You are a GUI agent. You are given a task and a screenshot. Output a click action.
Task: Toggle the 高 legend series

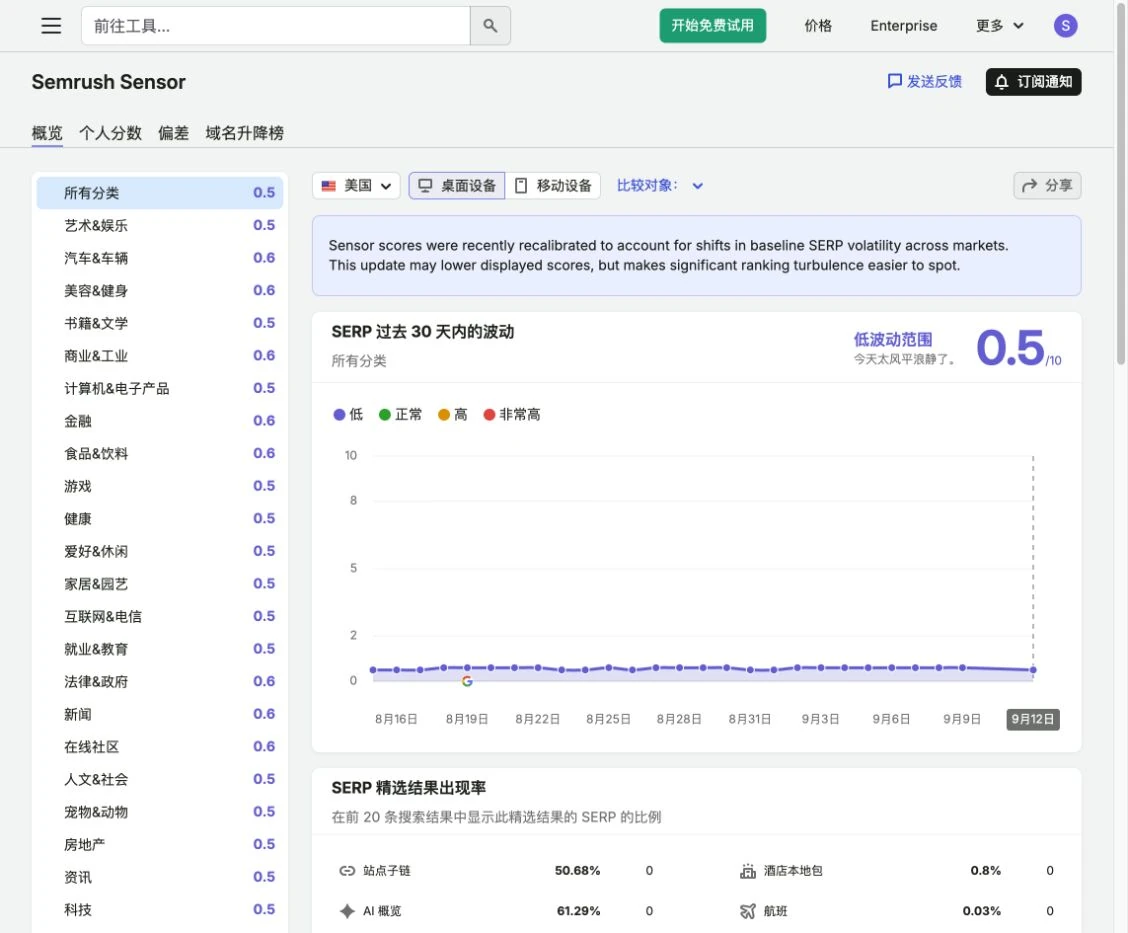point(452,414)
